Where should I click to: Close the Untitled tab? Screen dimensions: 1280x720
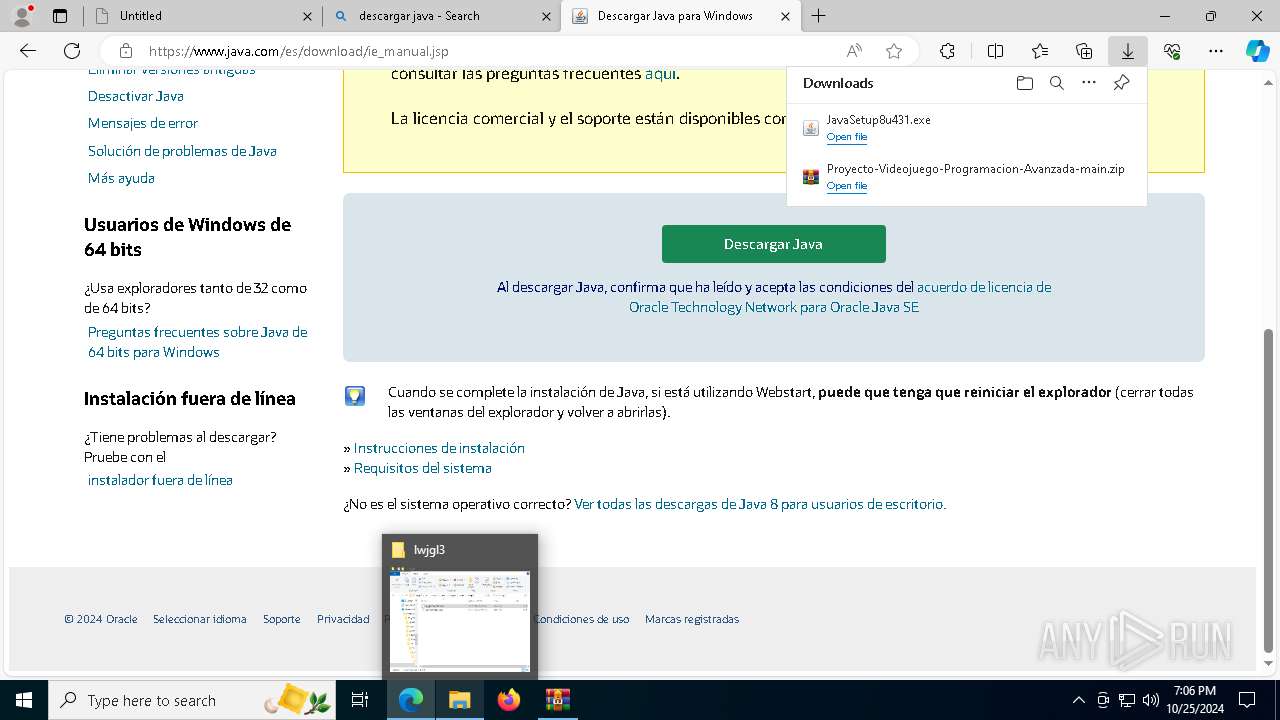point(306,16)
